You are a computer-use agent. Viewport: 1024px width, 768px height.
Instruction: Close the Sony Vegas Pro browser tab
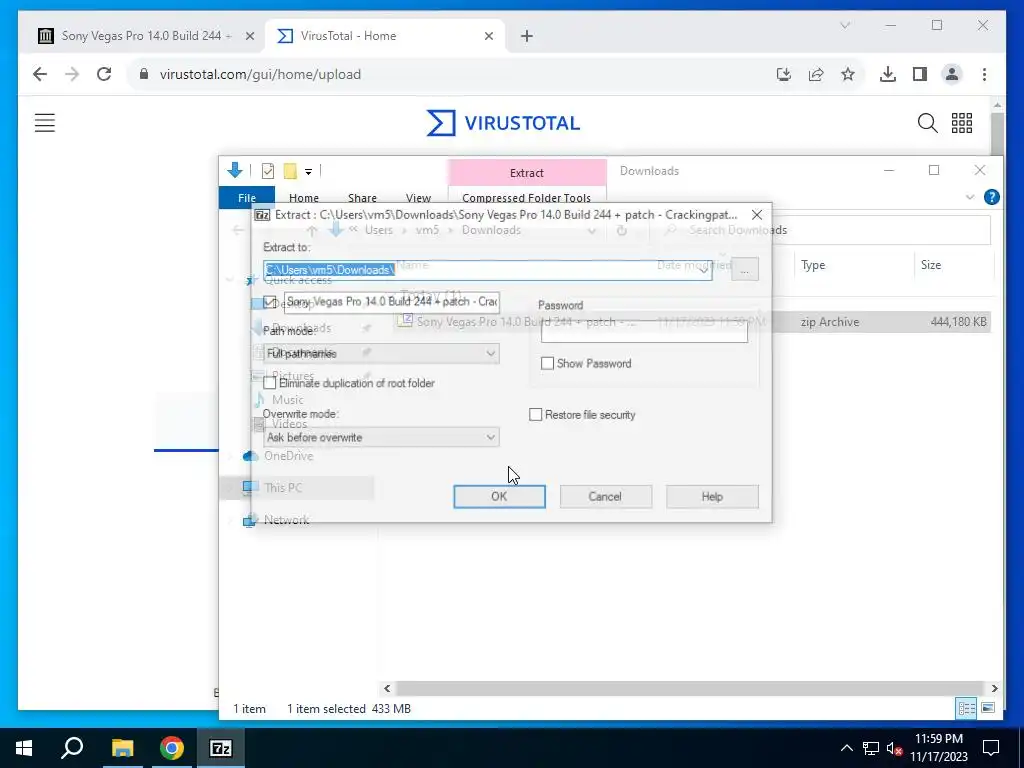249,36
